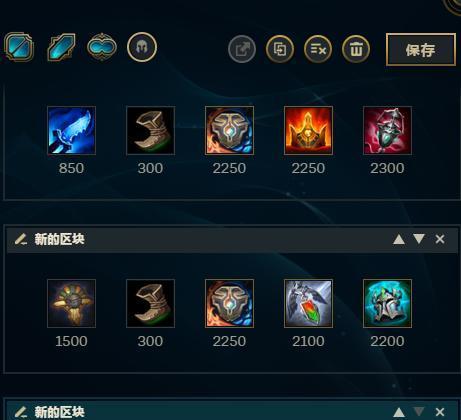Move first 新的区块 block up
Viewport: 461px width, 420px height.
[399, 239]
